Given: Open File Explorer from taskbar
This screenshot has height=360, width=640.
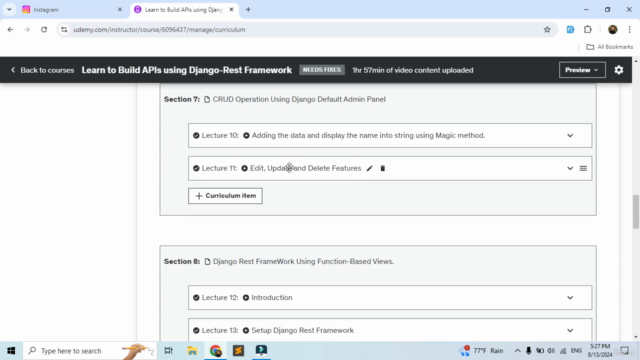Looking at the screenshot, I should 192,351.
